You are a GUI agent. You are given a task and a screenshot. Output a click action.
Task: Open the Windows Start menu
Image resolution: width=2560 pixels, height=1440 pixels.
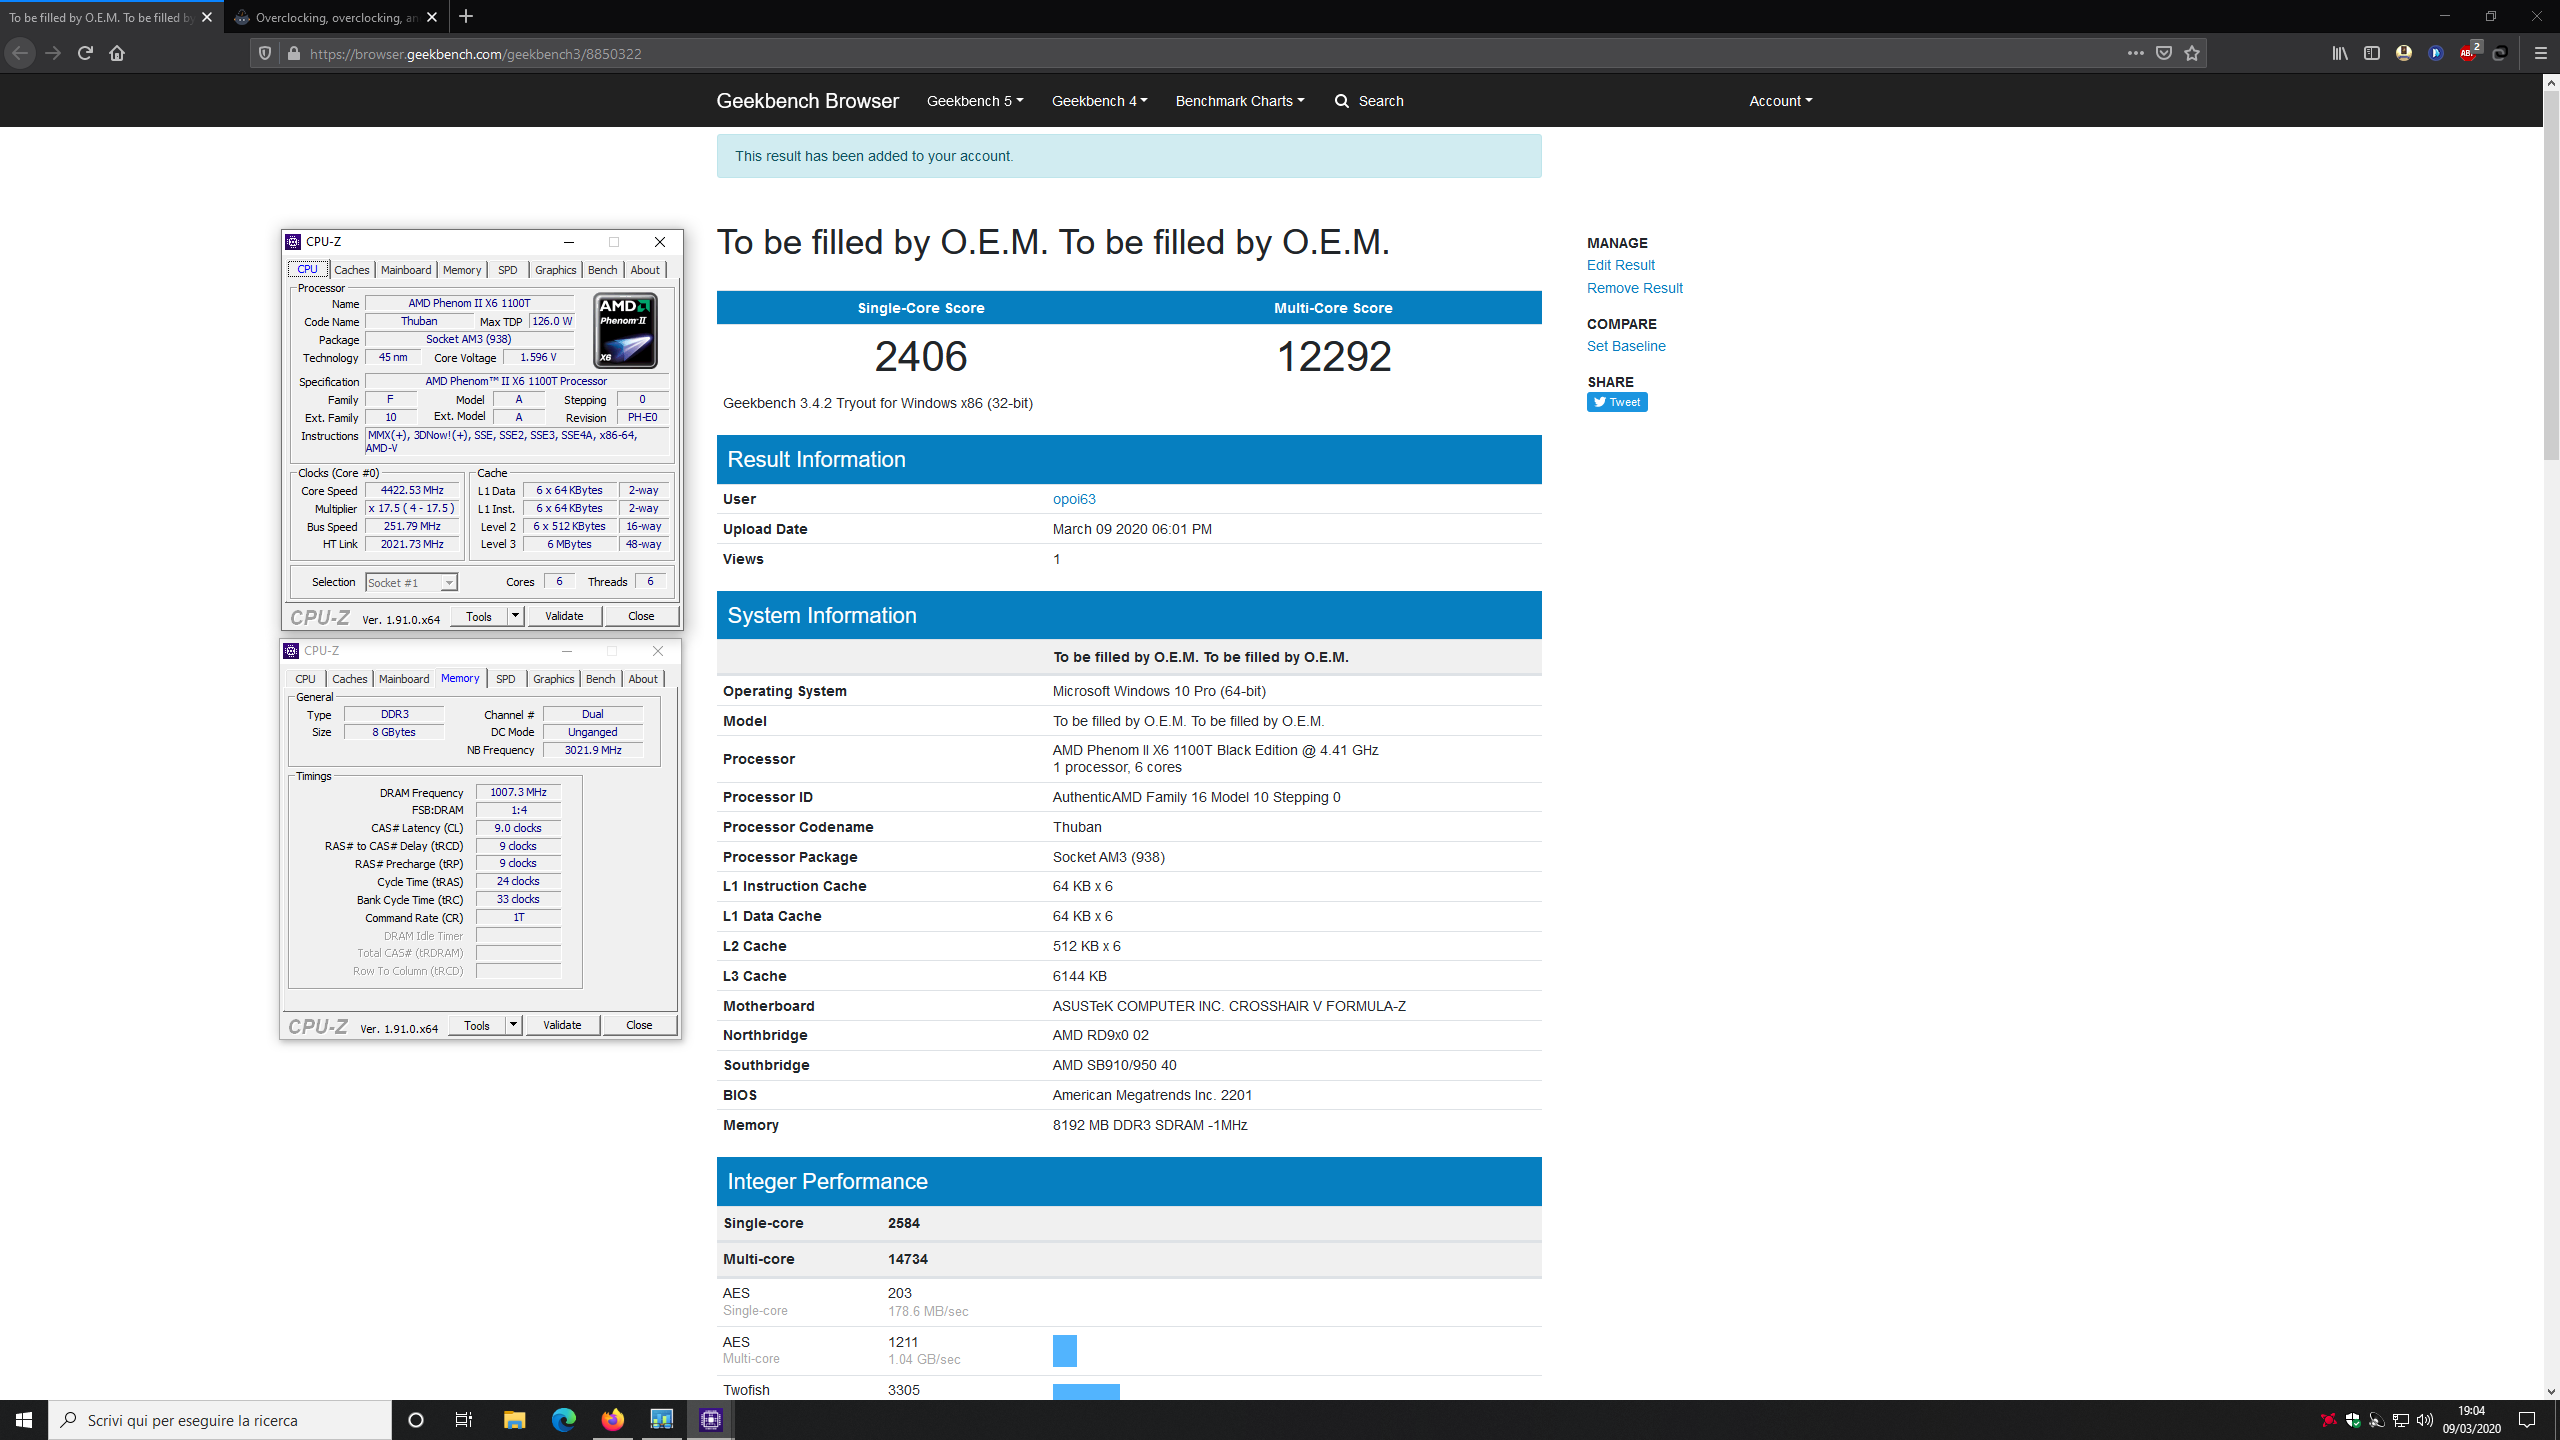tap(24, 1420)
